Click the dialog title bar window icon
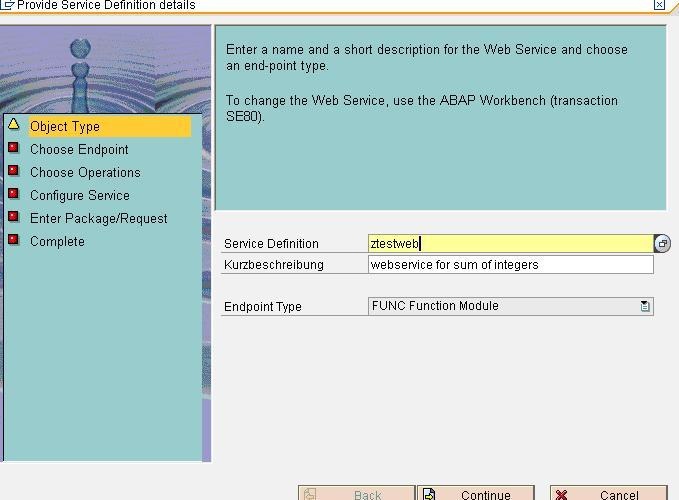Screen dimensions: 679x500 click(7, 4)
